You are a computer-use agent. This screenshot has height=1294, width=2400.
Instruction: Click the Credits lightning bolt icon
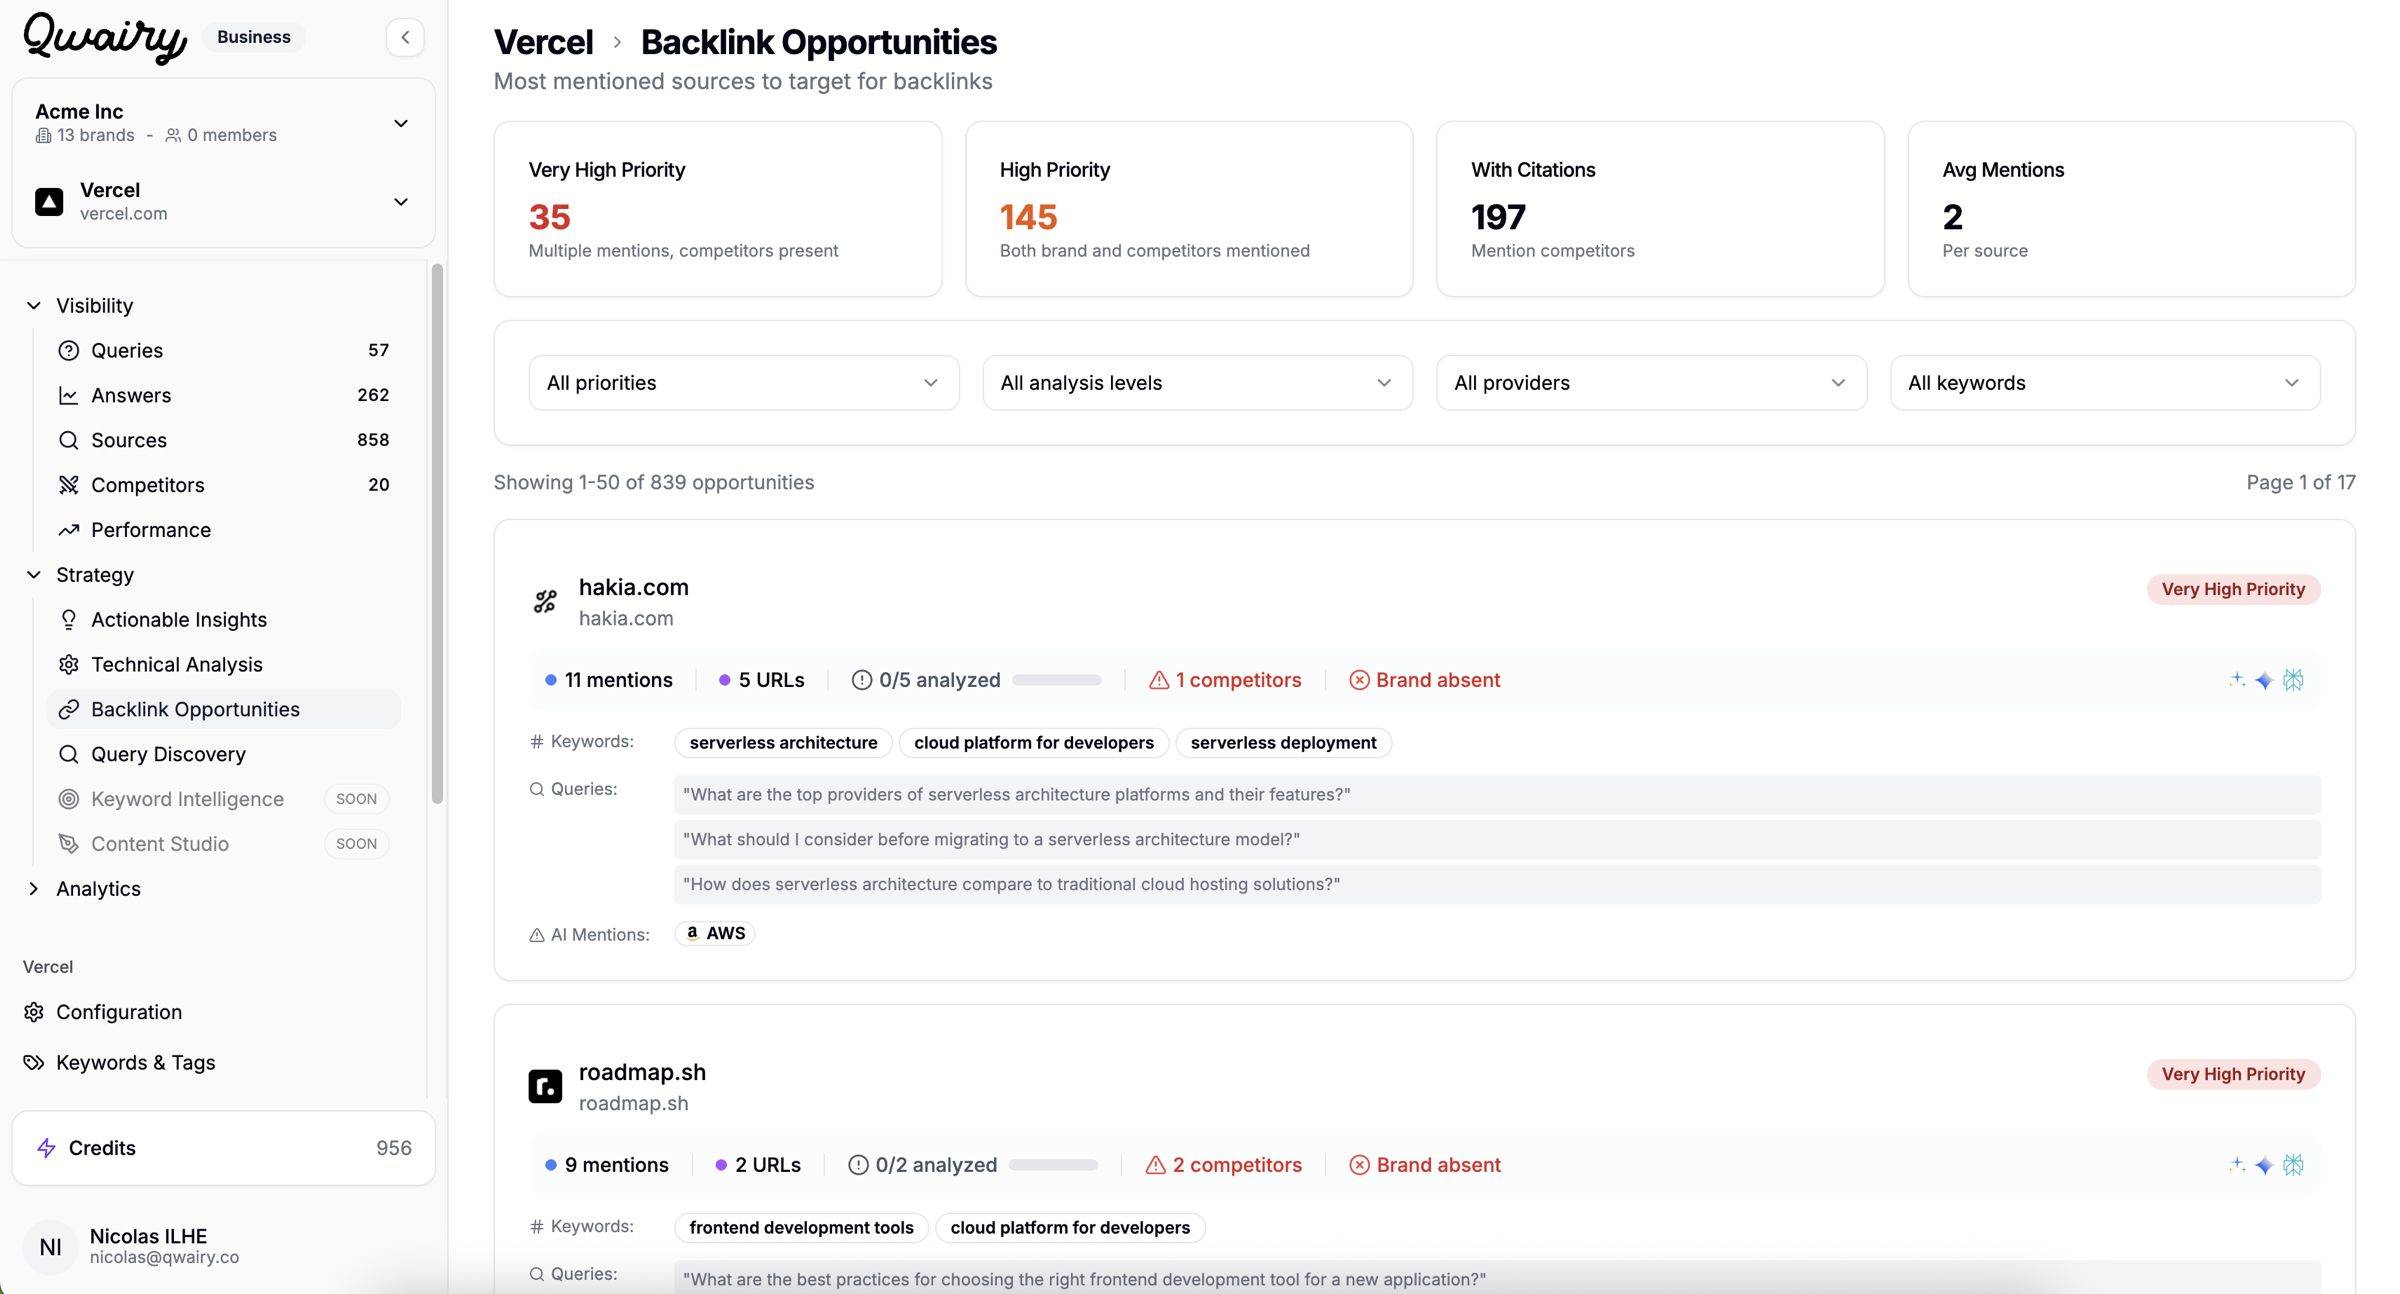(46, 1148)
